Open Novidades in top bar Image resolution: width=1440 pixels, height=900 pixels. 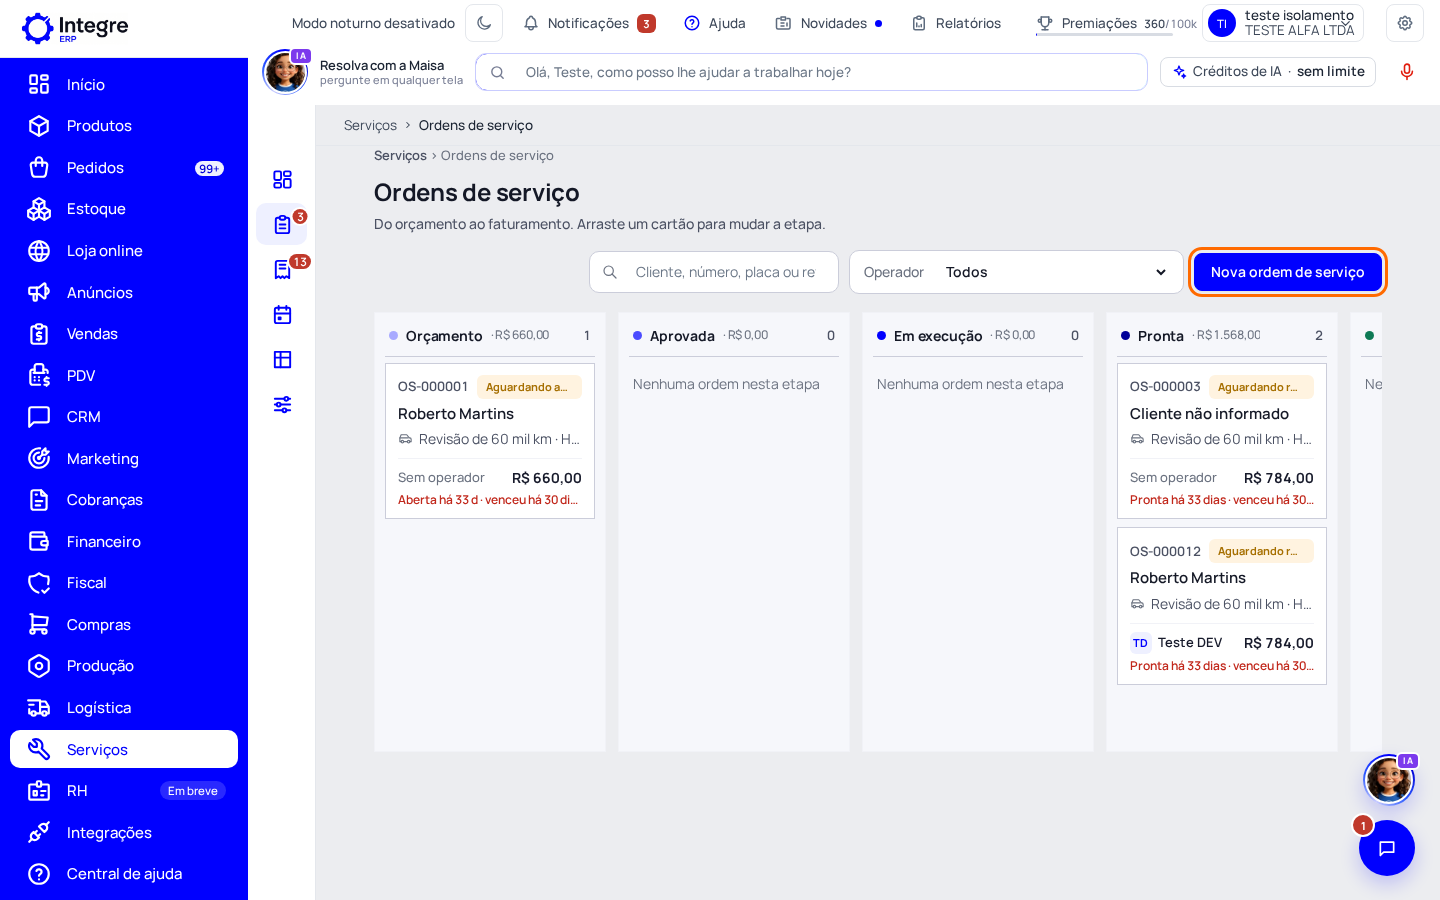point(829,23)
